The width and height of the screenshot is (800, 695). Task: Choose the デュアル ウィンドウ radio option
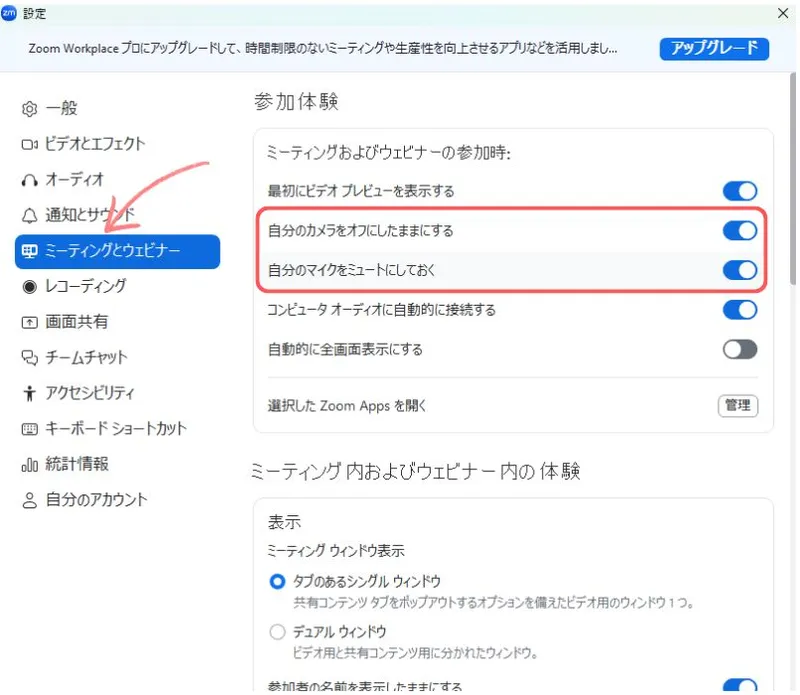[278, 632]
